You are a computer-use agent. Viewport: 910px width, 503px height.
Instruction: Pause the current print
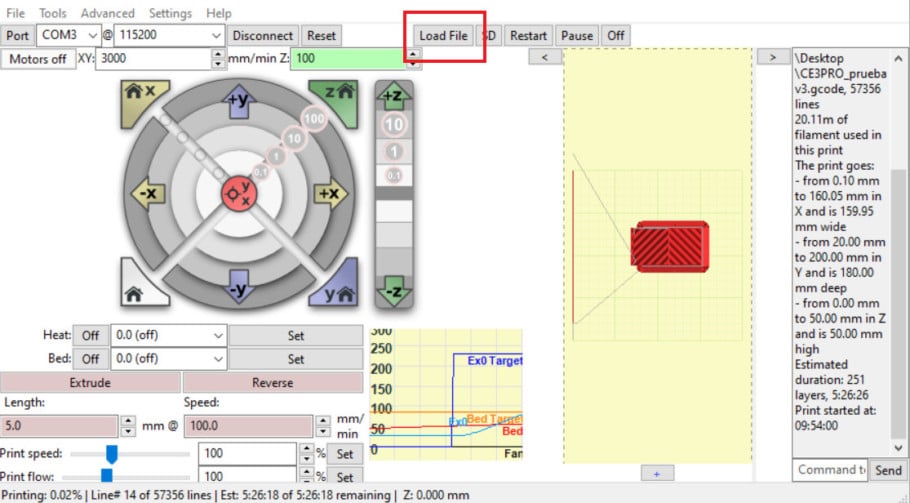[576, 35]
